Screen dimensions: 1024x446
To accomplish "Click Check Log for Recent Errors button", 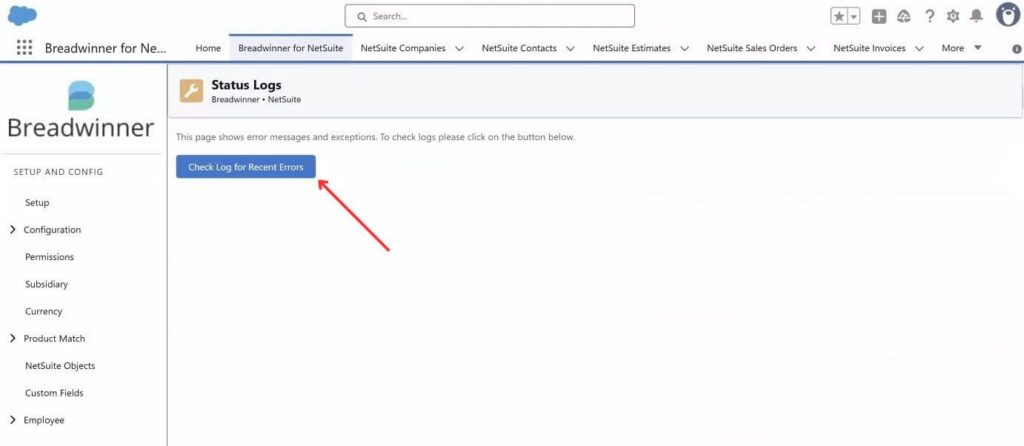I will coord(246,167).
